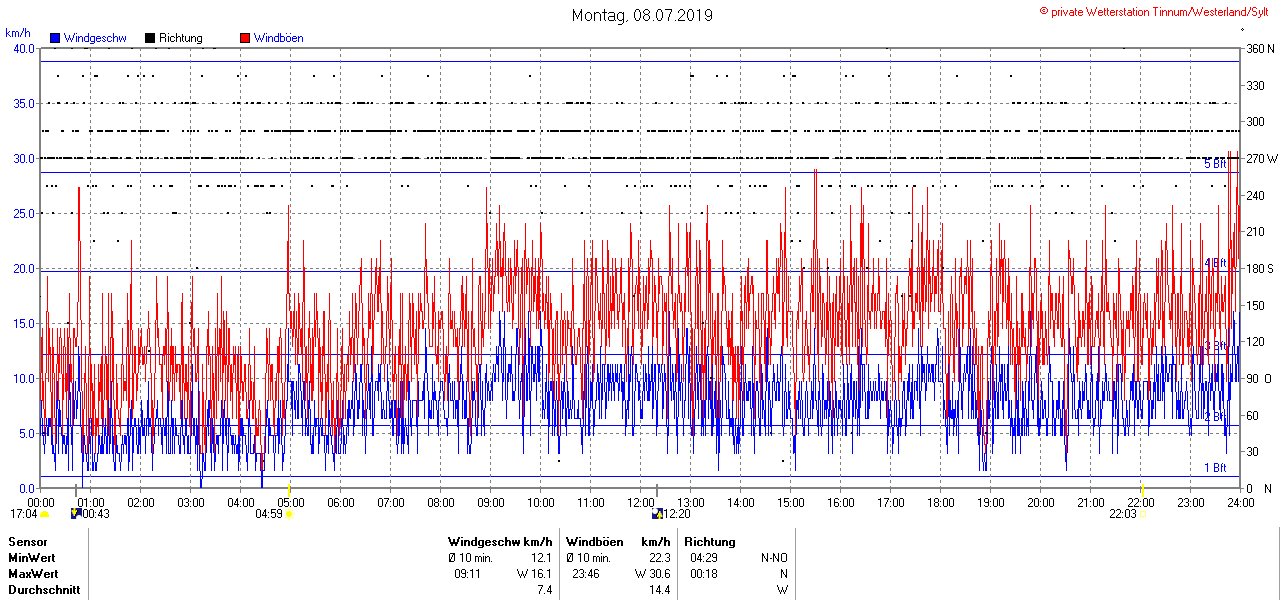Click the 40.0 value on left axis
This screenshot has width=1280, height=600.
(x=23, y=48)
